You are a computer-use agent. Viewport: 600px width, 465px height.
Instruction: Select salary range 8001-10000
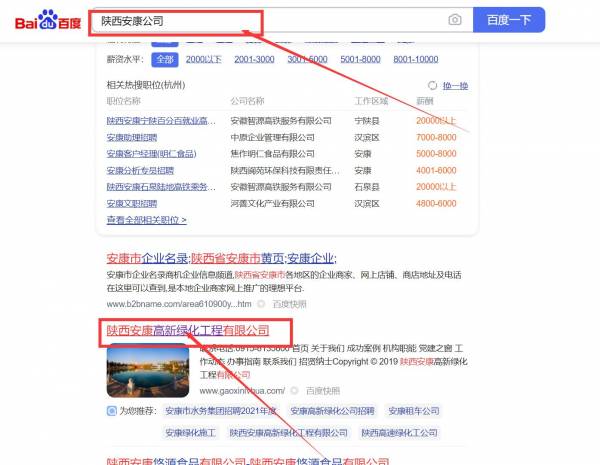pyautogui.click(x=415, y=60)
